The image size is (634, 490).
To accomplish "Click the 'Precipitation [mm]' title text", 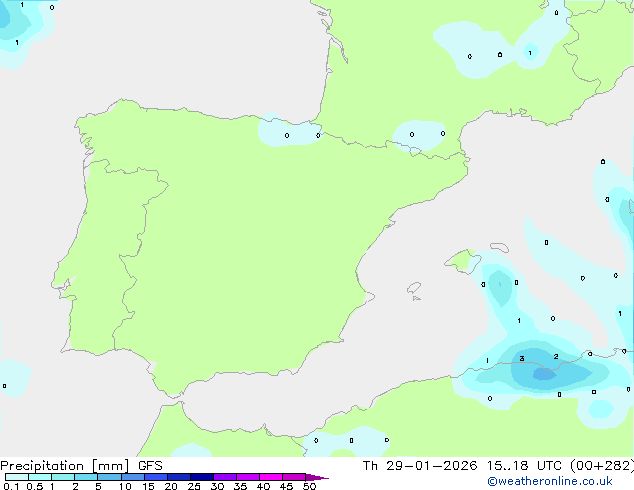I will [65, 466].
